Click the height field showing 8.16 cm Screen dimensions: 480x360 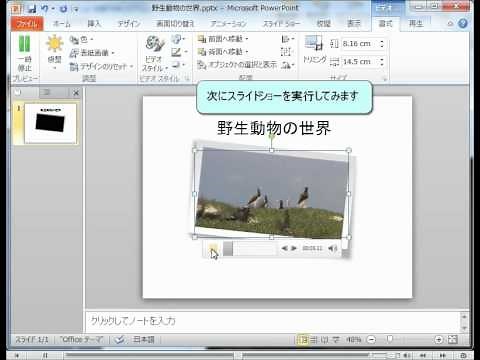[x=360, y=44]
